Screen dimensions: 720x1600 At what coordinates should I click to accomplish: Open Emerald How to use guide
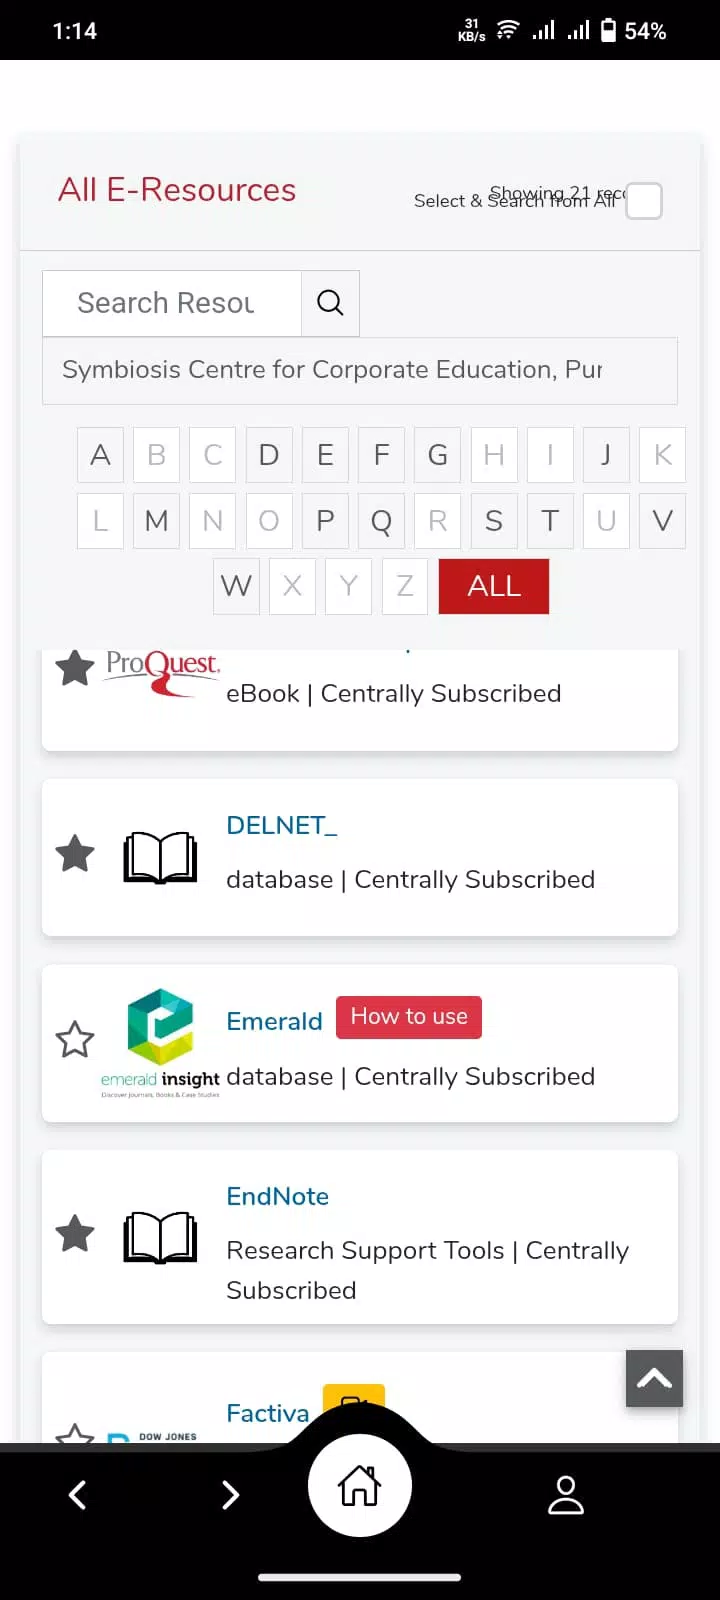tap(409, 1017)
